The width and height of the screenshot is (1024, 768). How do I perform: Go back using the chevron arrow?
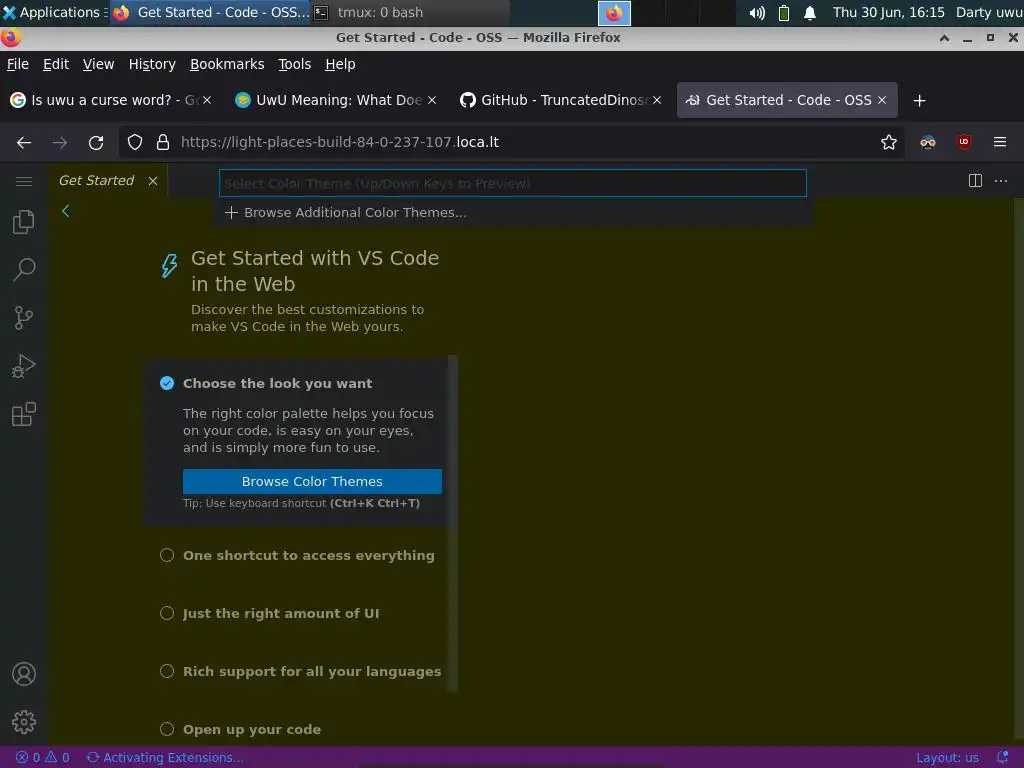click(65, 211)
